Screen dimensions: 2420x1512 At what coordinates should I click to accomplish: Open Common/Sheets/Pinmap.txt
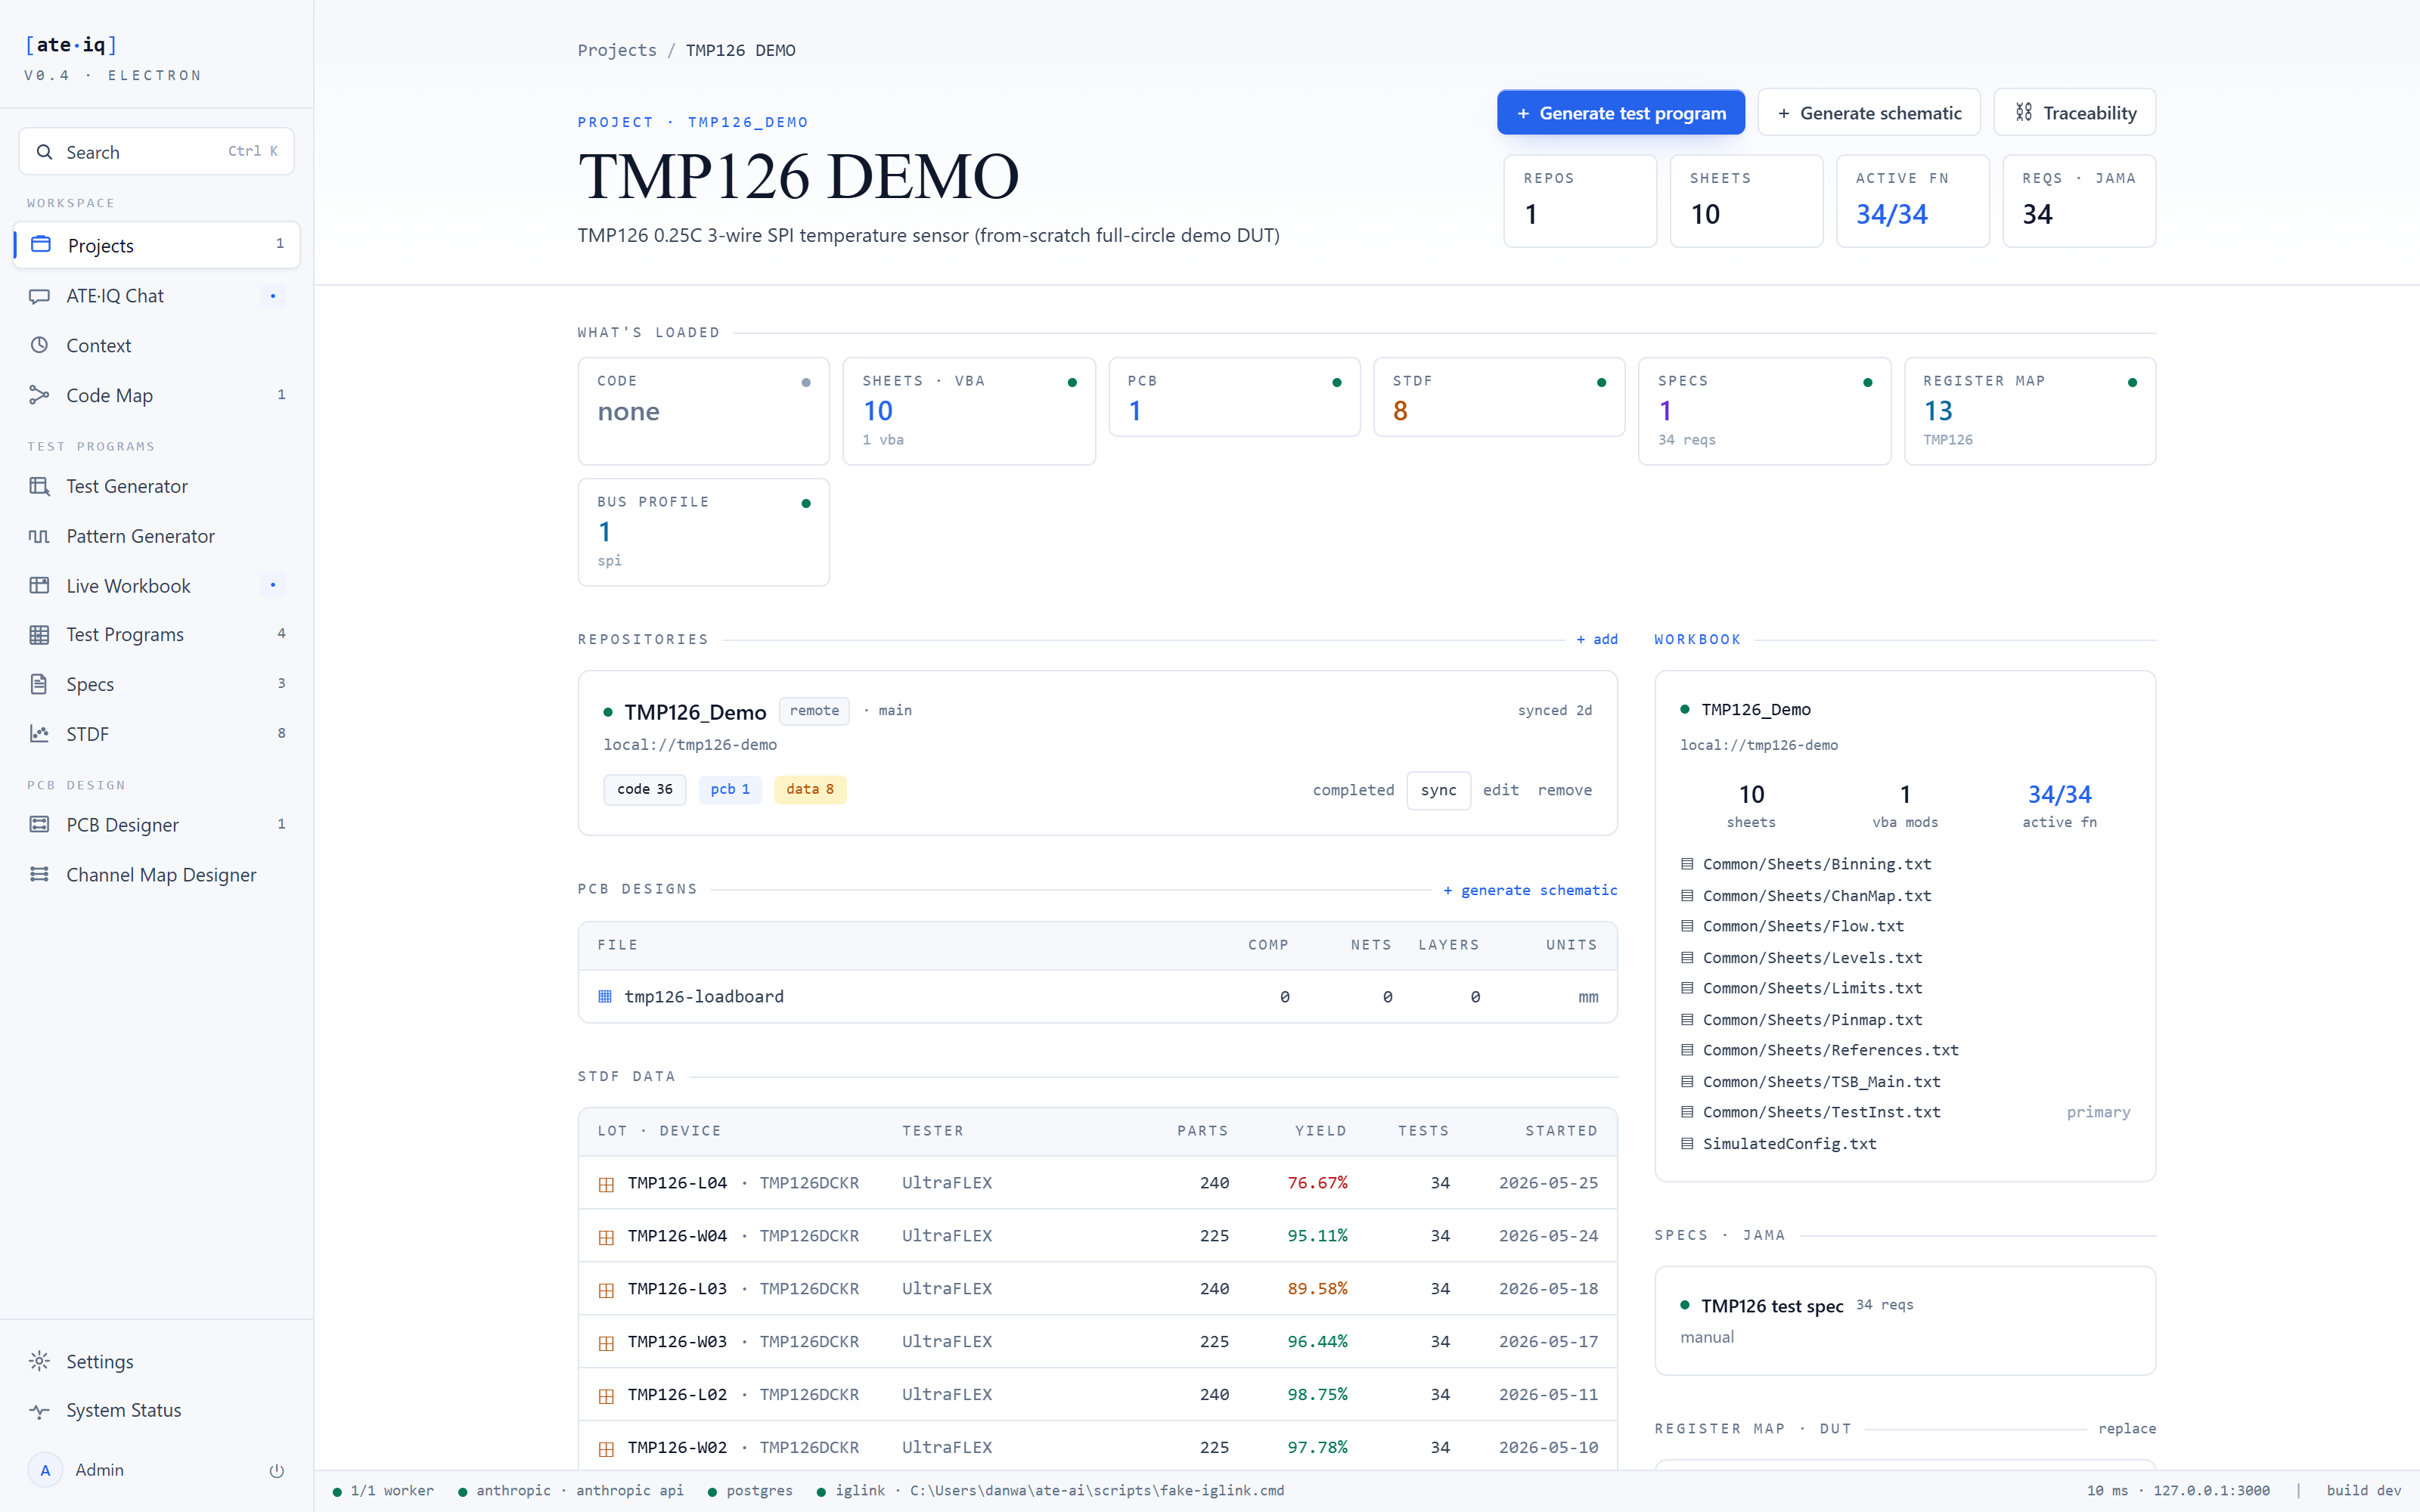coord(1905,1019)
